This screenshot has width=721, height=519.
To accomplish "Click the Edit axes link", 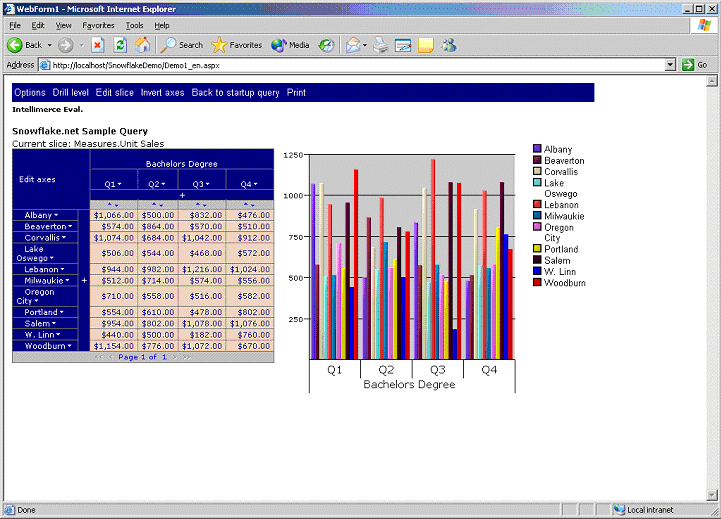I will coord(37,179).
